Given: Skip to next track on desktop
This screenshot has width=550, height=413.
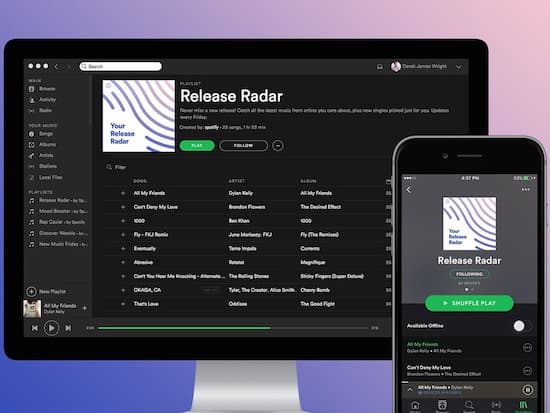Looking at the screenshot, I should coord(68,328).
